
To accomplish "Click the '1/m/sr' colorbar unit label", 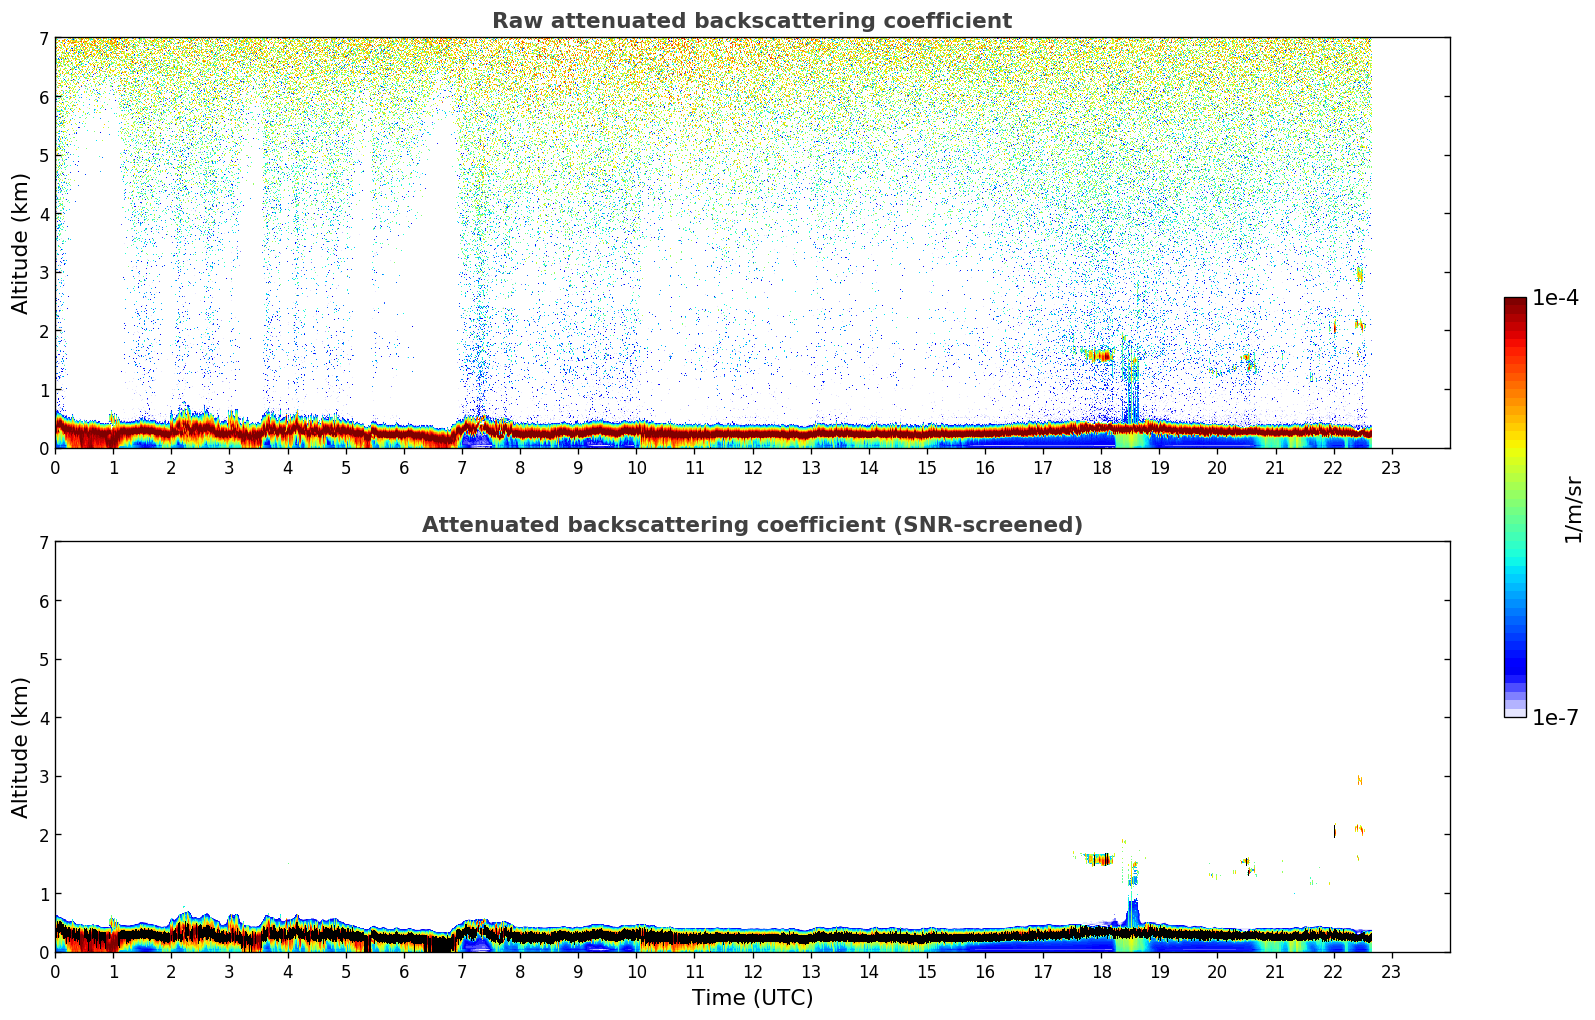I will tap(1573, 508).
